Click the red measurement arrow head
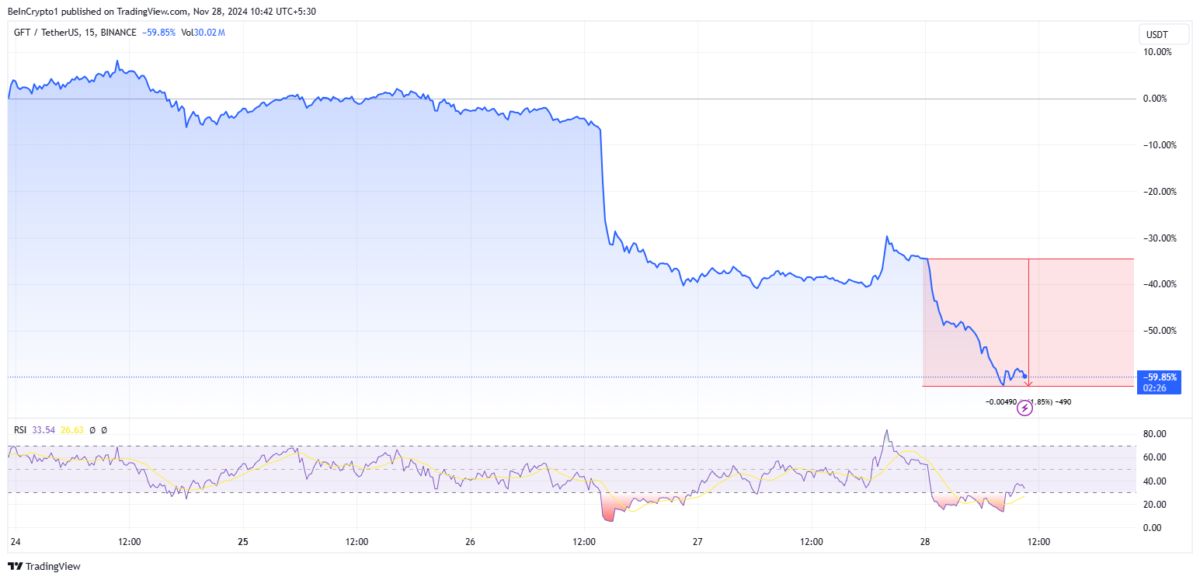 tap(1028, 383)
